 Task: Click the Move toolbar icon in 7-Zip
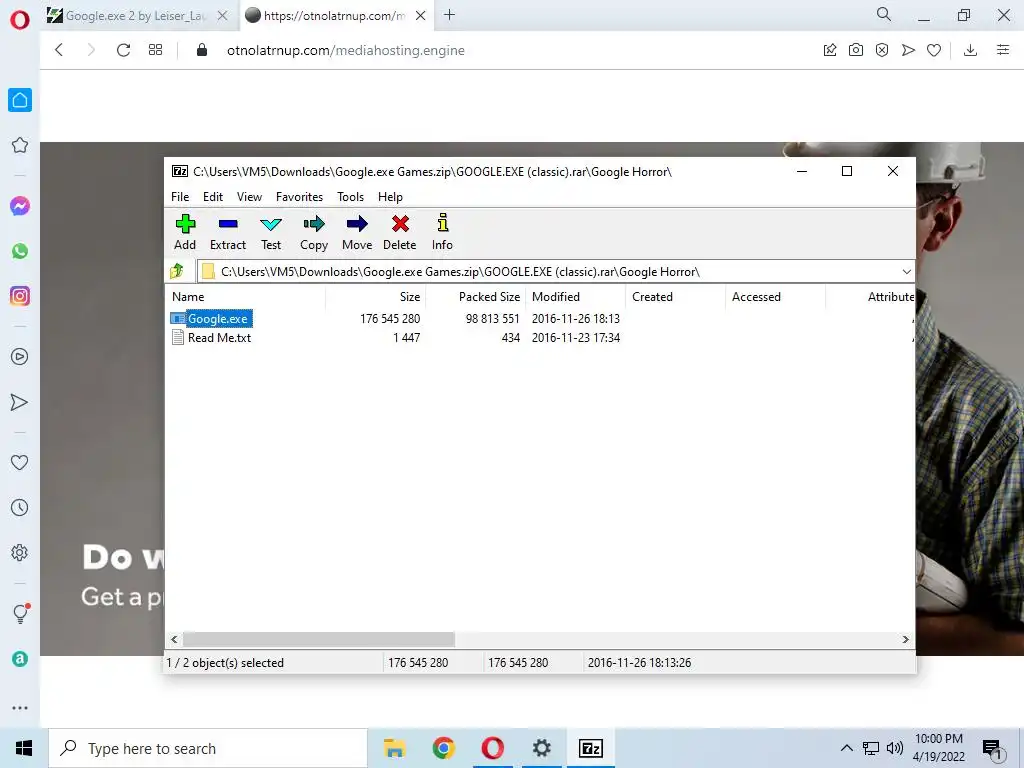click(357, 232)
